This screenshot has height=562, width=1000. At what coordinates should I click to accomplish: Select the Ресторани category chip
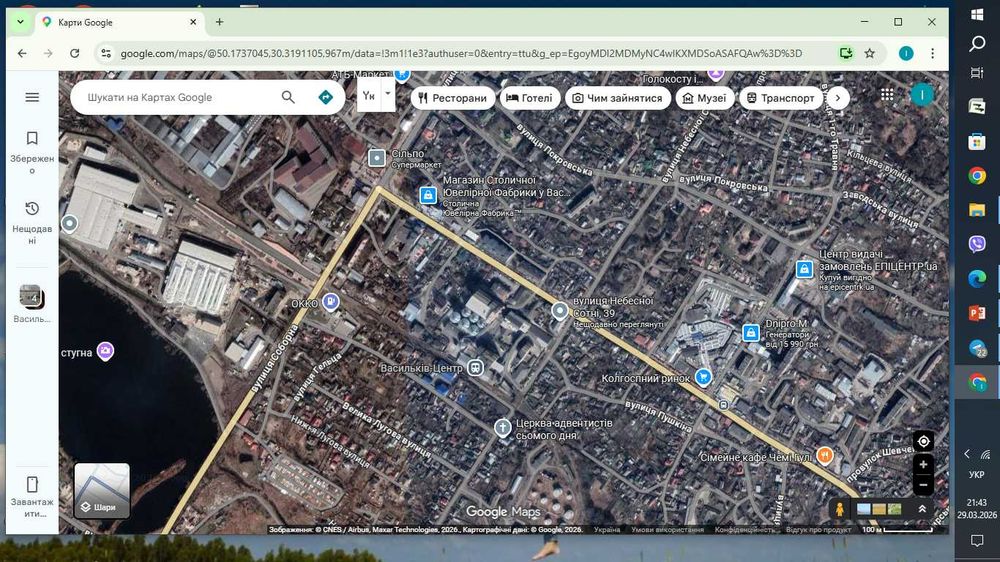(x=453, y=98)
